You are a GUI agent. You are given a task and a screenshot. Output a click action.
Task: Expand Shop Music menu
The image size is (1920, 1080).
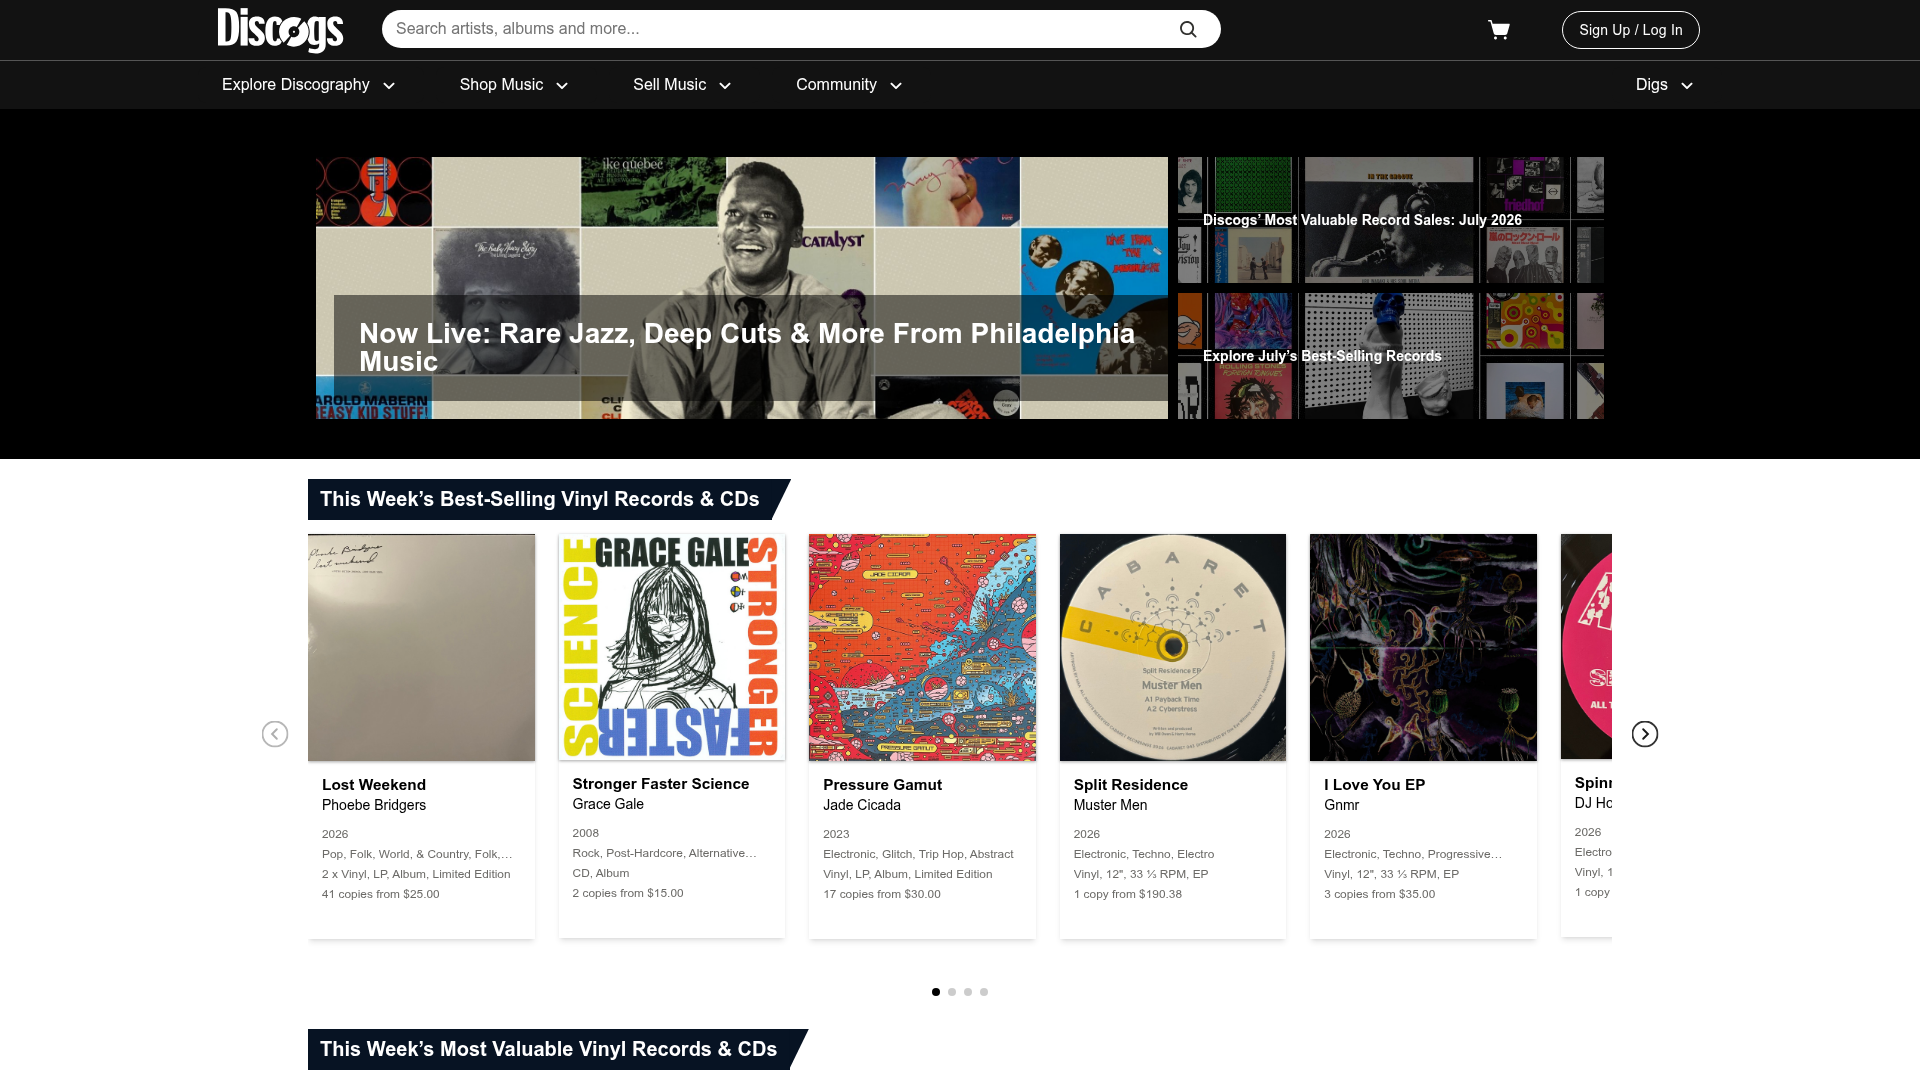(514, 85)
